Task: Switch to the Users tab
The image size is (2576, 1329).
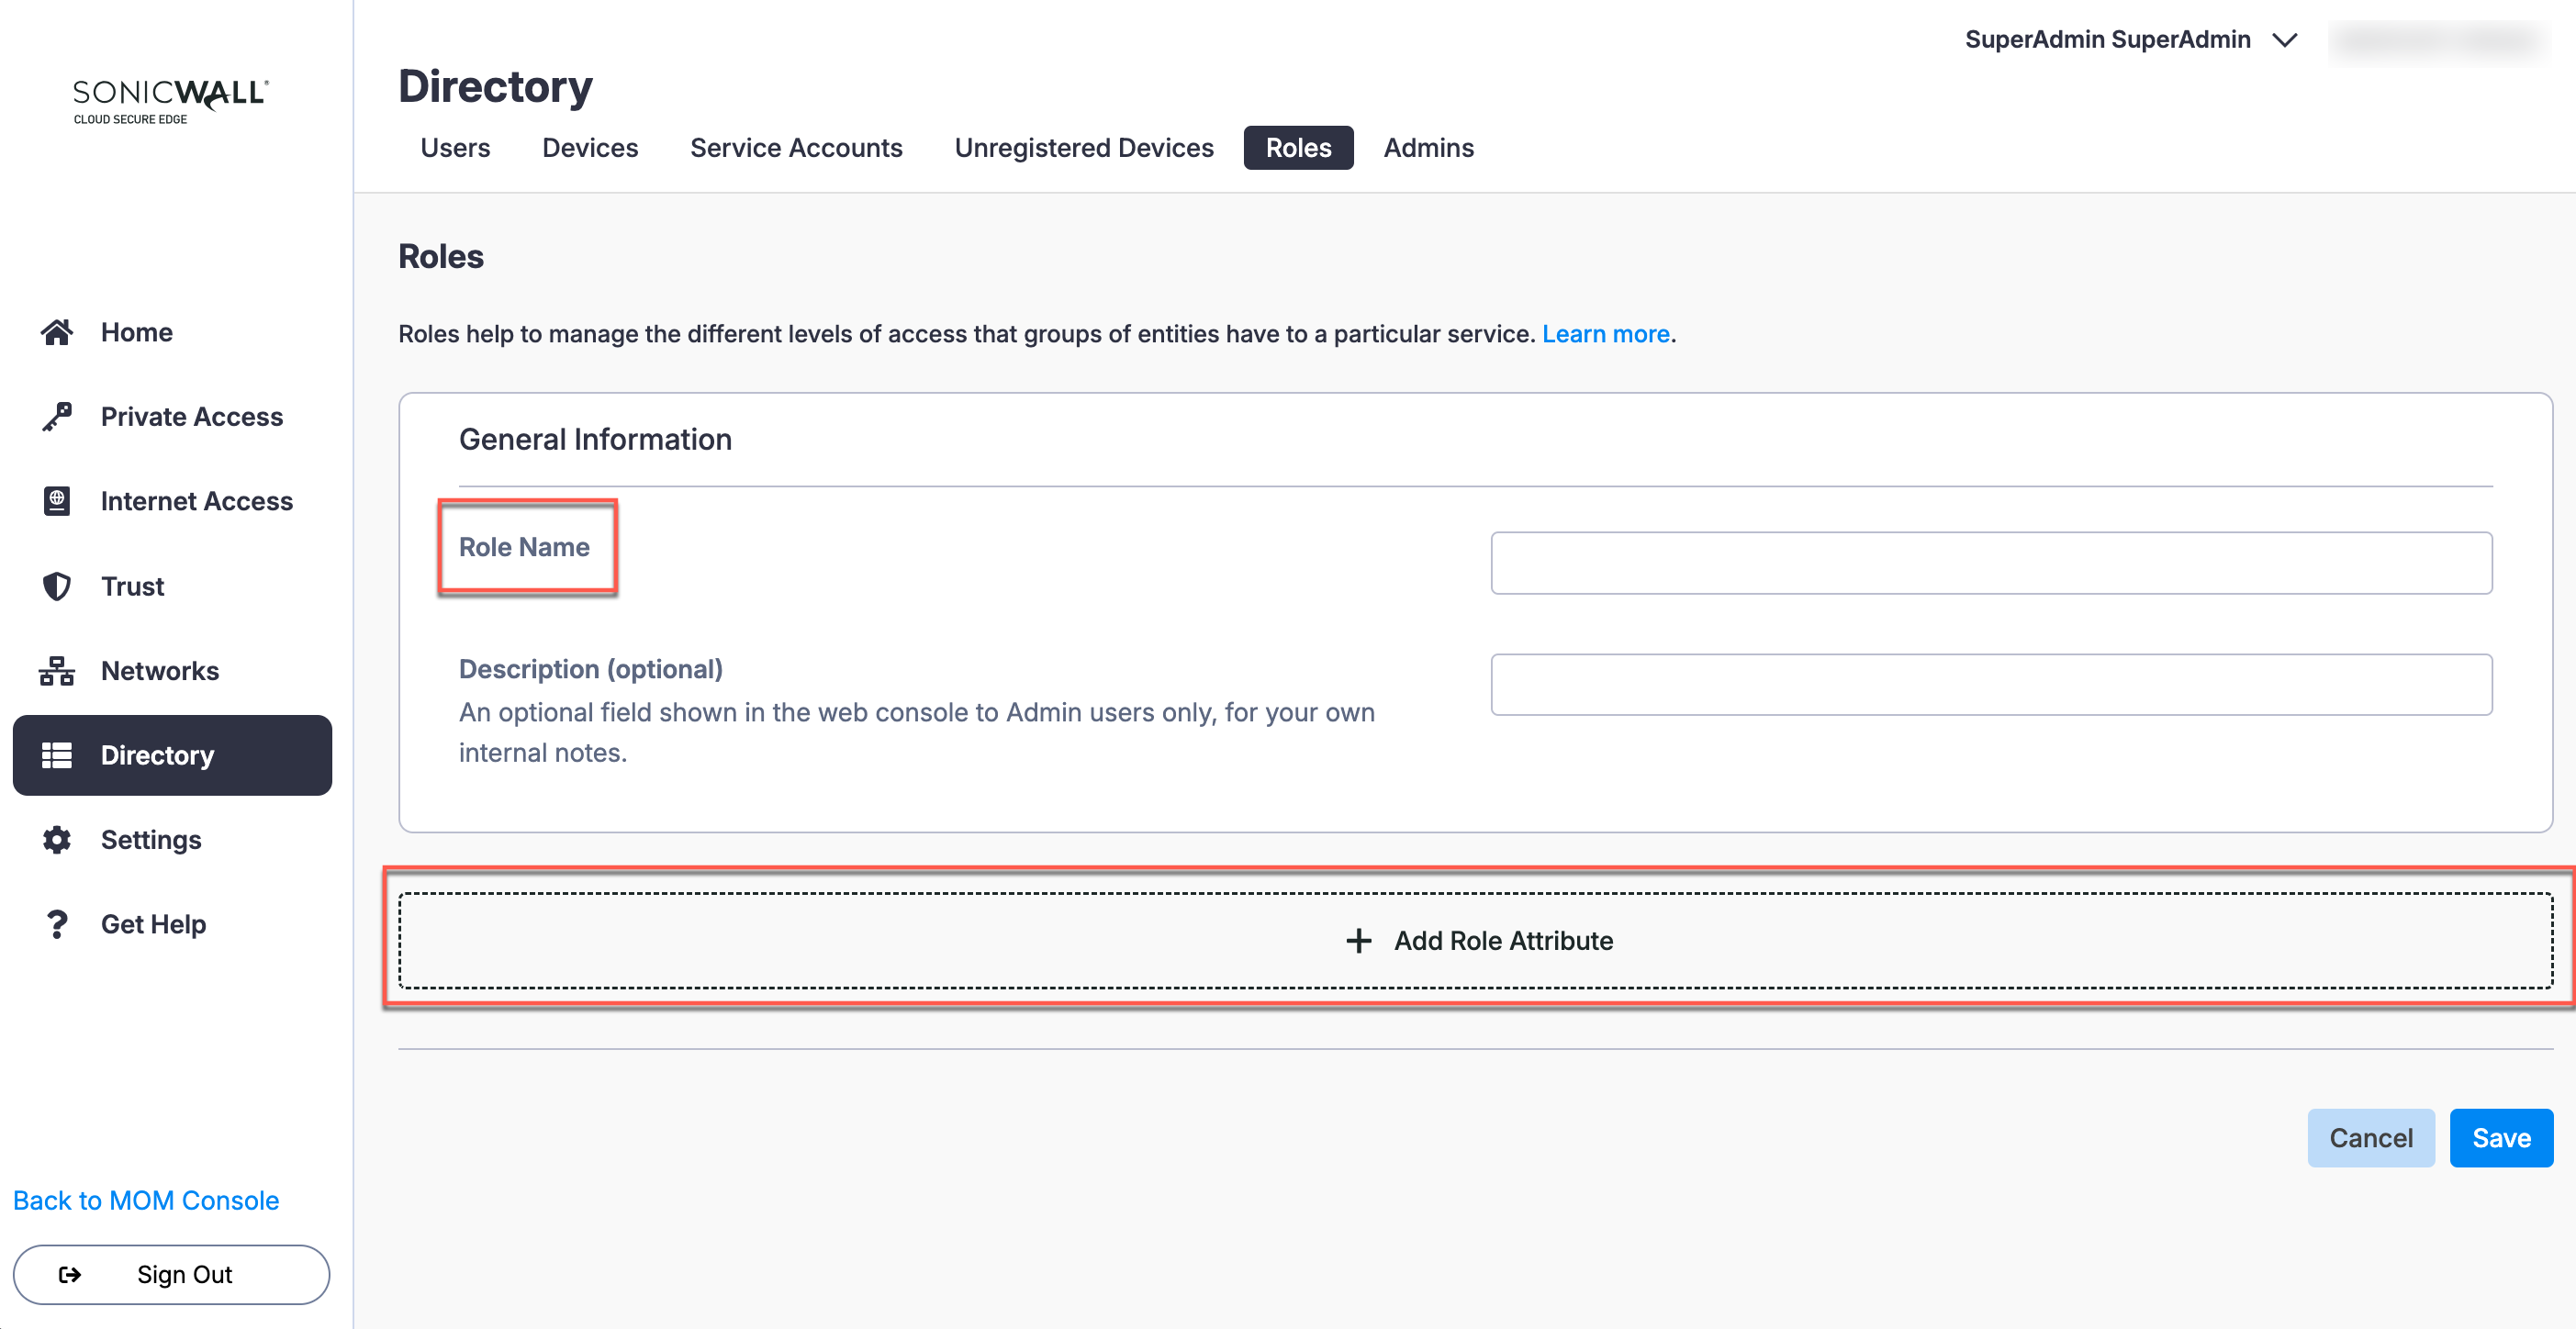Action: click(x=455, y=148)
